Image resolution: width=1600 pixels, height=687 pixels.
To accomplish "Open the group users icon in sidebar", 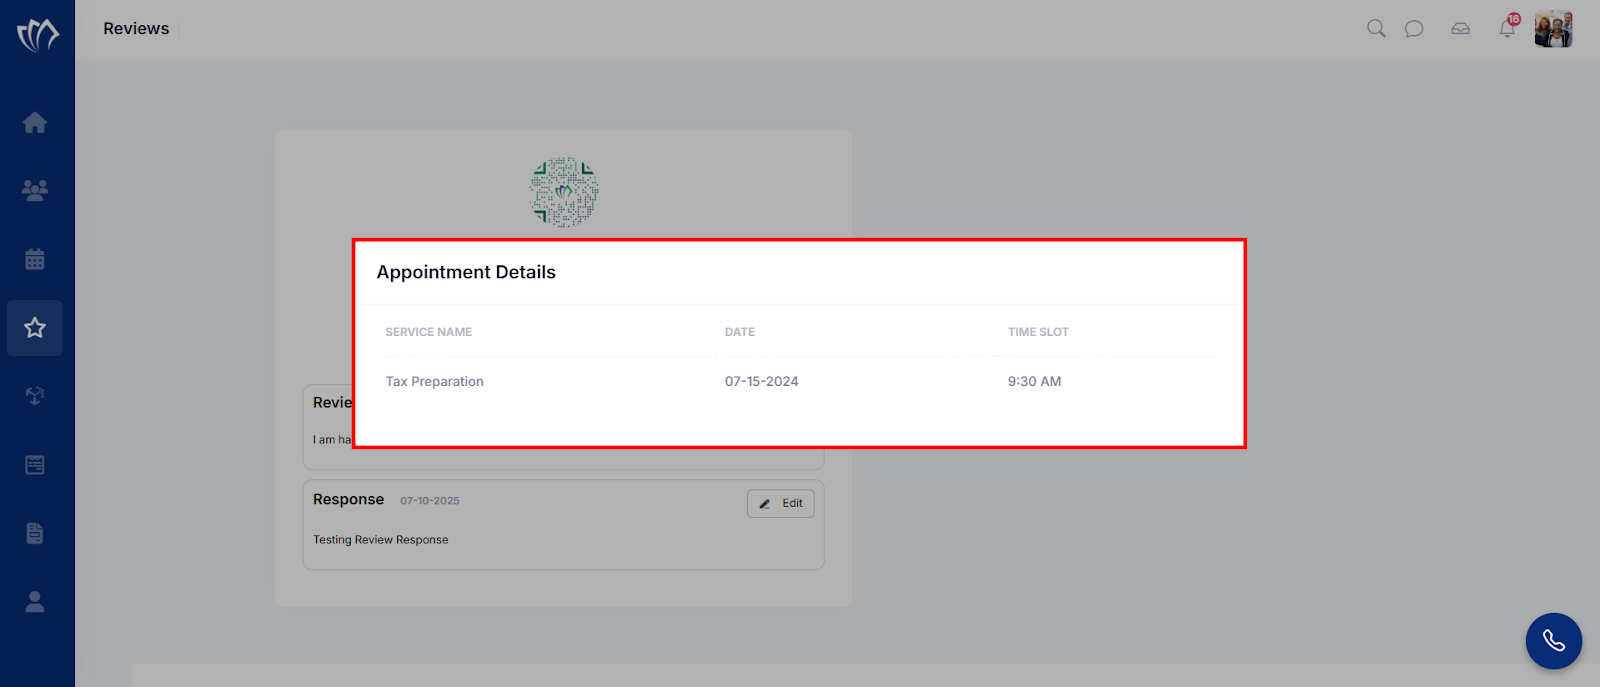I will tap(35, 190).
